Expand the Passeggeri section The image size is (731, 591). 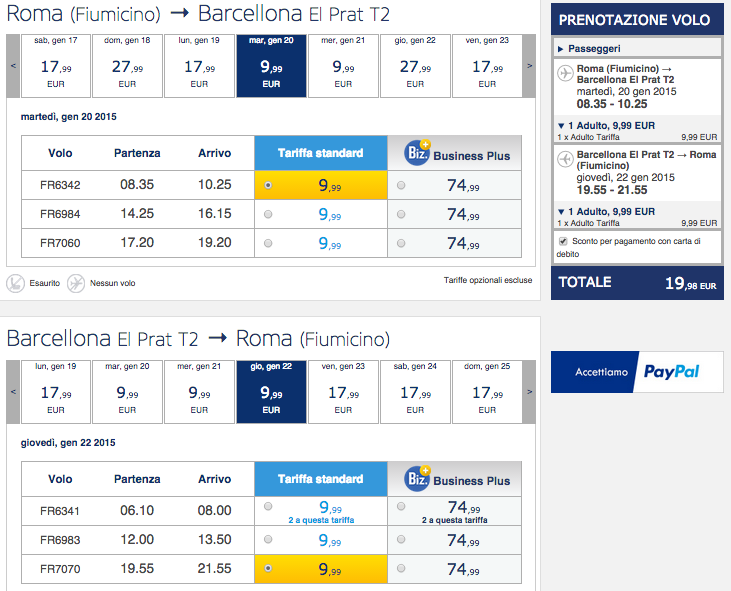tap(561, 48)
